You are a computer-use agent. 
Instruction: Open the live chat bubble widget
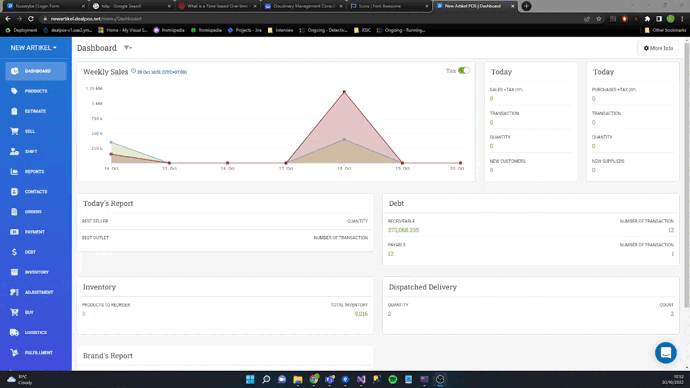(665, 353)
